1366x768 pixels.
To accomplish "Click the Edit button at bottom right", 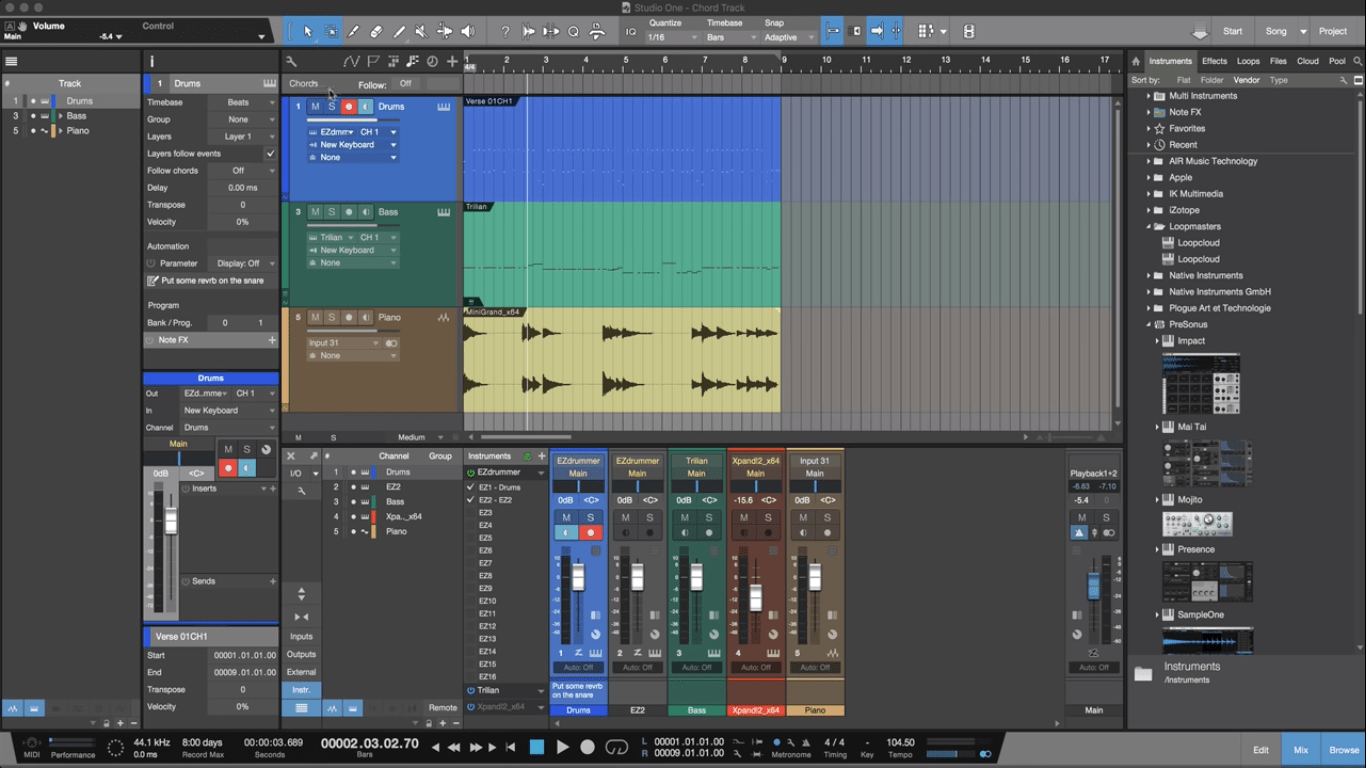I will pos(1260,749).
